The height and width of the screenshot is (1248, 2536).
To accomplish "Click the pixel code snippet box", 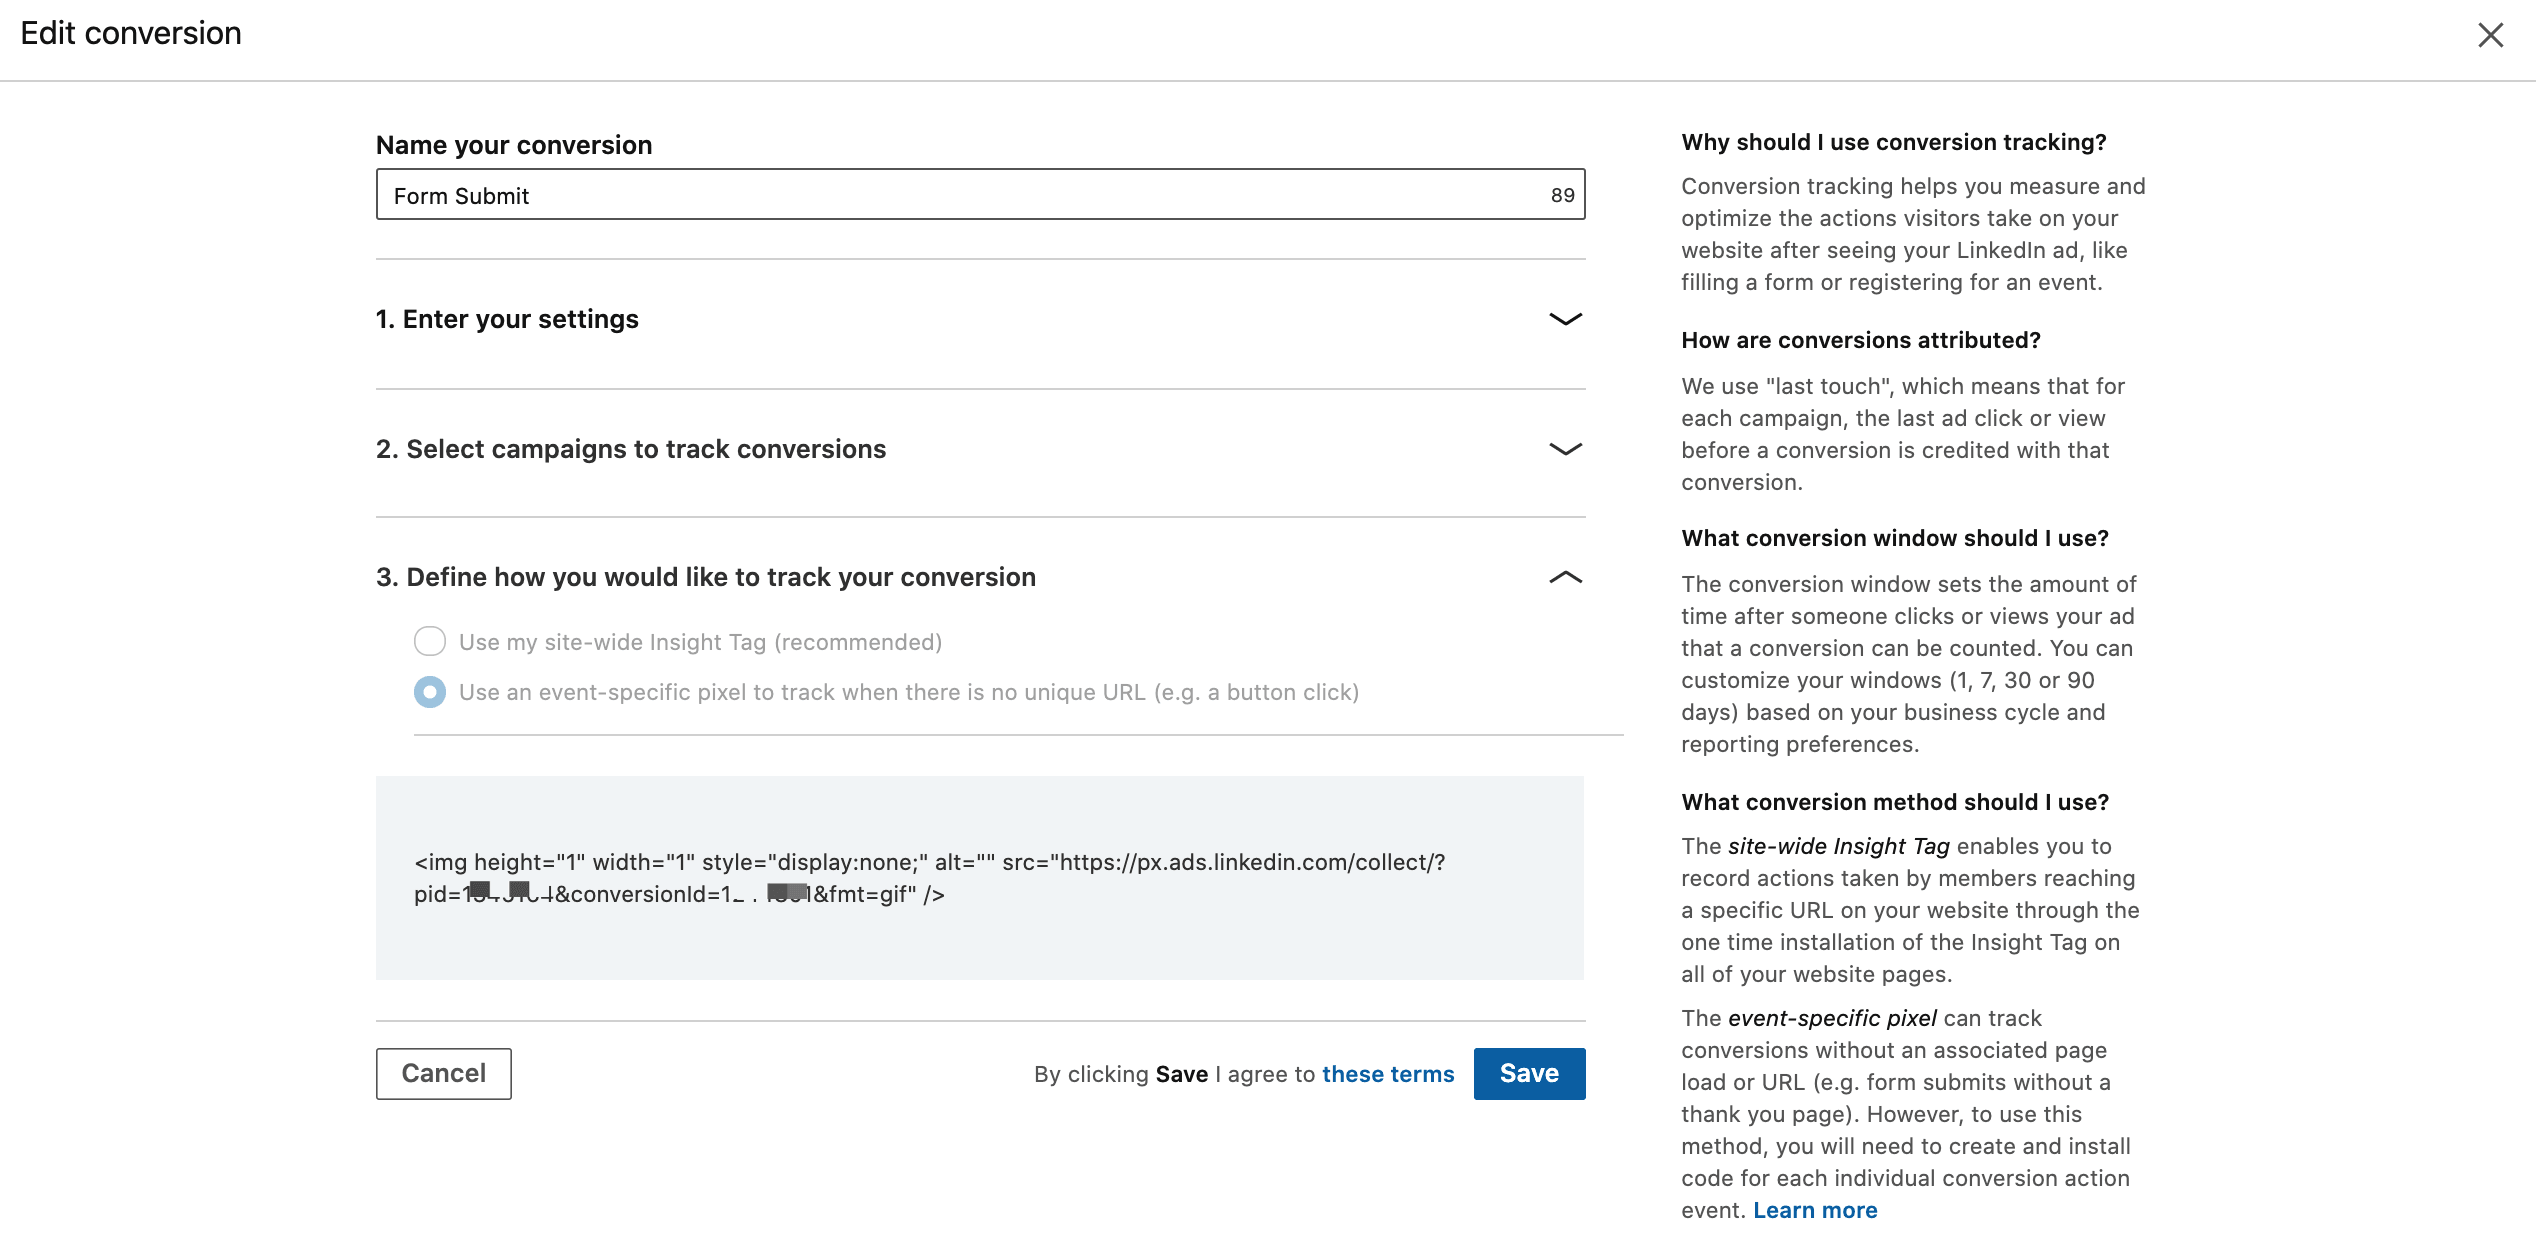I will tap(980, 878).
